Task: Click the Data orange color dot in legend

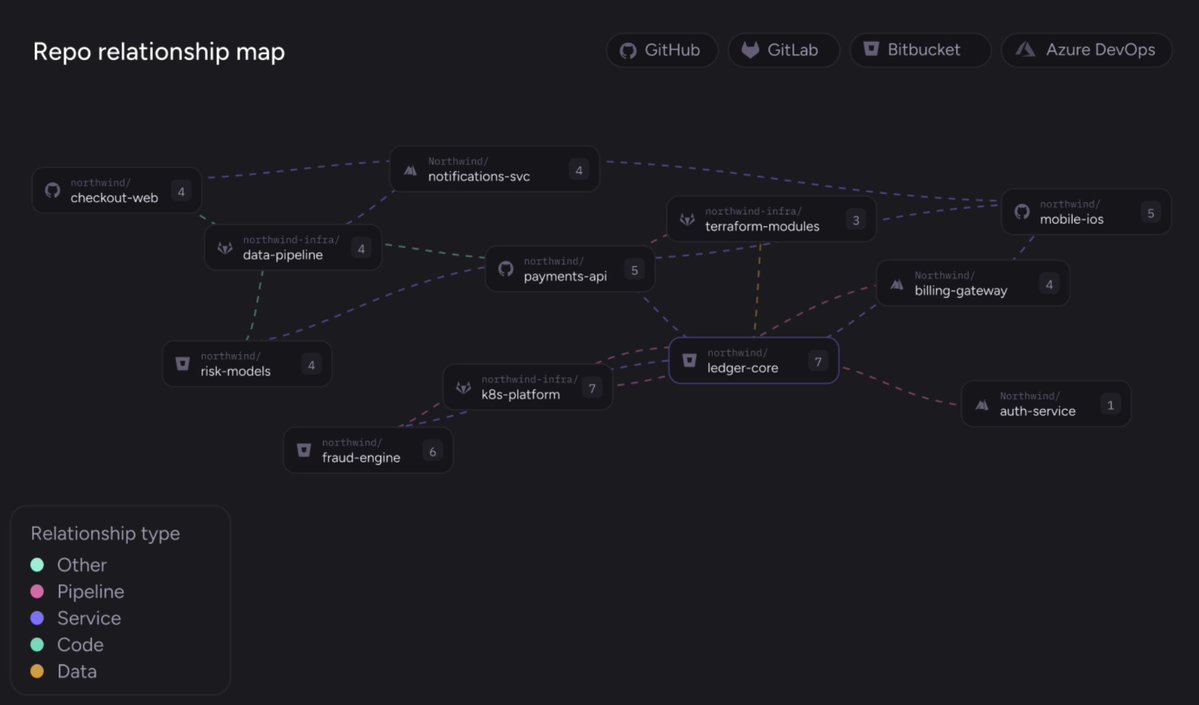Action: click(37, 671)
